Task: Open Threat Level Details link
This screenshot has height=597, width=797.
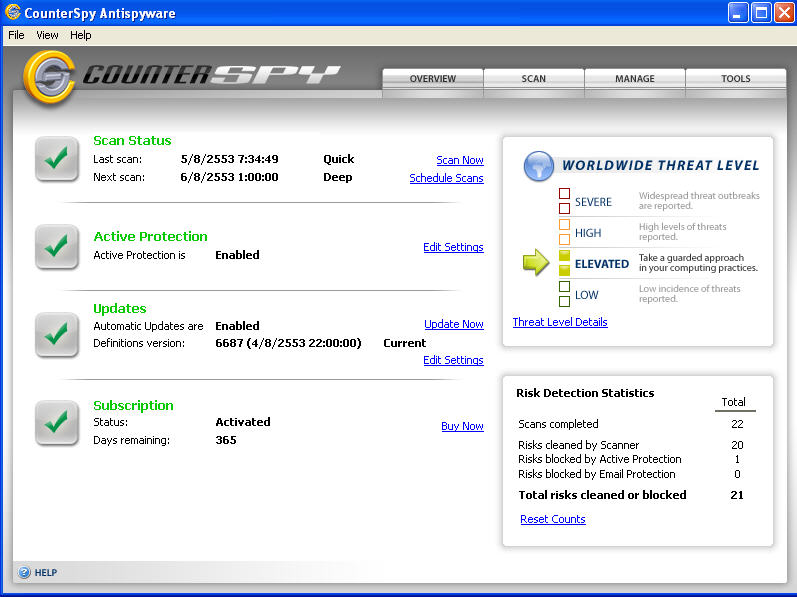Action: [560, 322]
